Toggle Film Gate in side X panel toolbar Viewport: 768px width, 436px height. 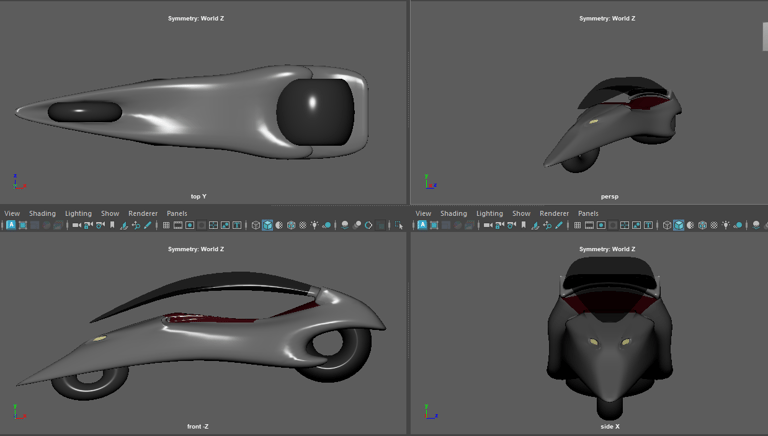tap(589, 225)
